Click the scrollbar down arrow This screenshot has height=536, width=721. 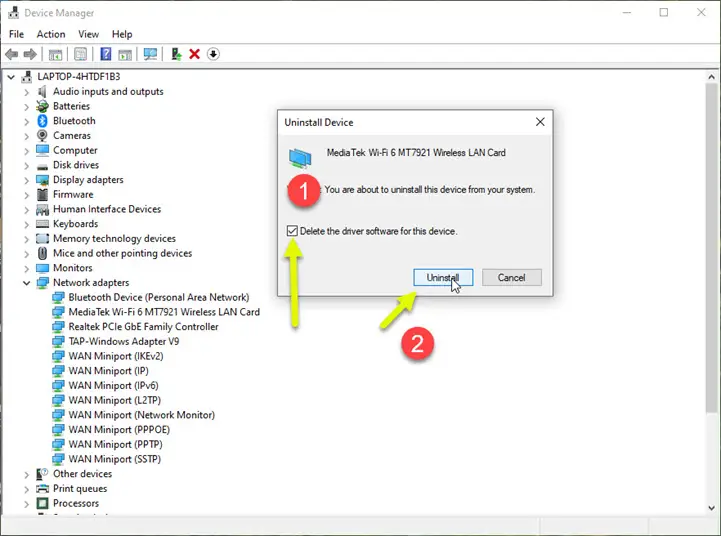pyautogui.click(x=711, y=508)
